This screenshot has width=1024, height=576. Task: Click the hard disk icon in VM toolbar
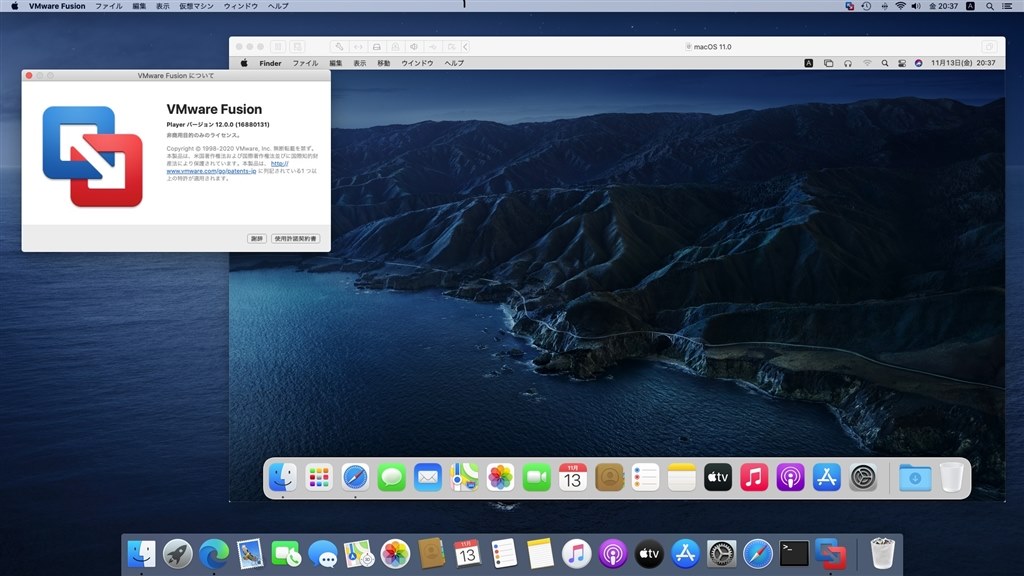[x=376, y=46]
